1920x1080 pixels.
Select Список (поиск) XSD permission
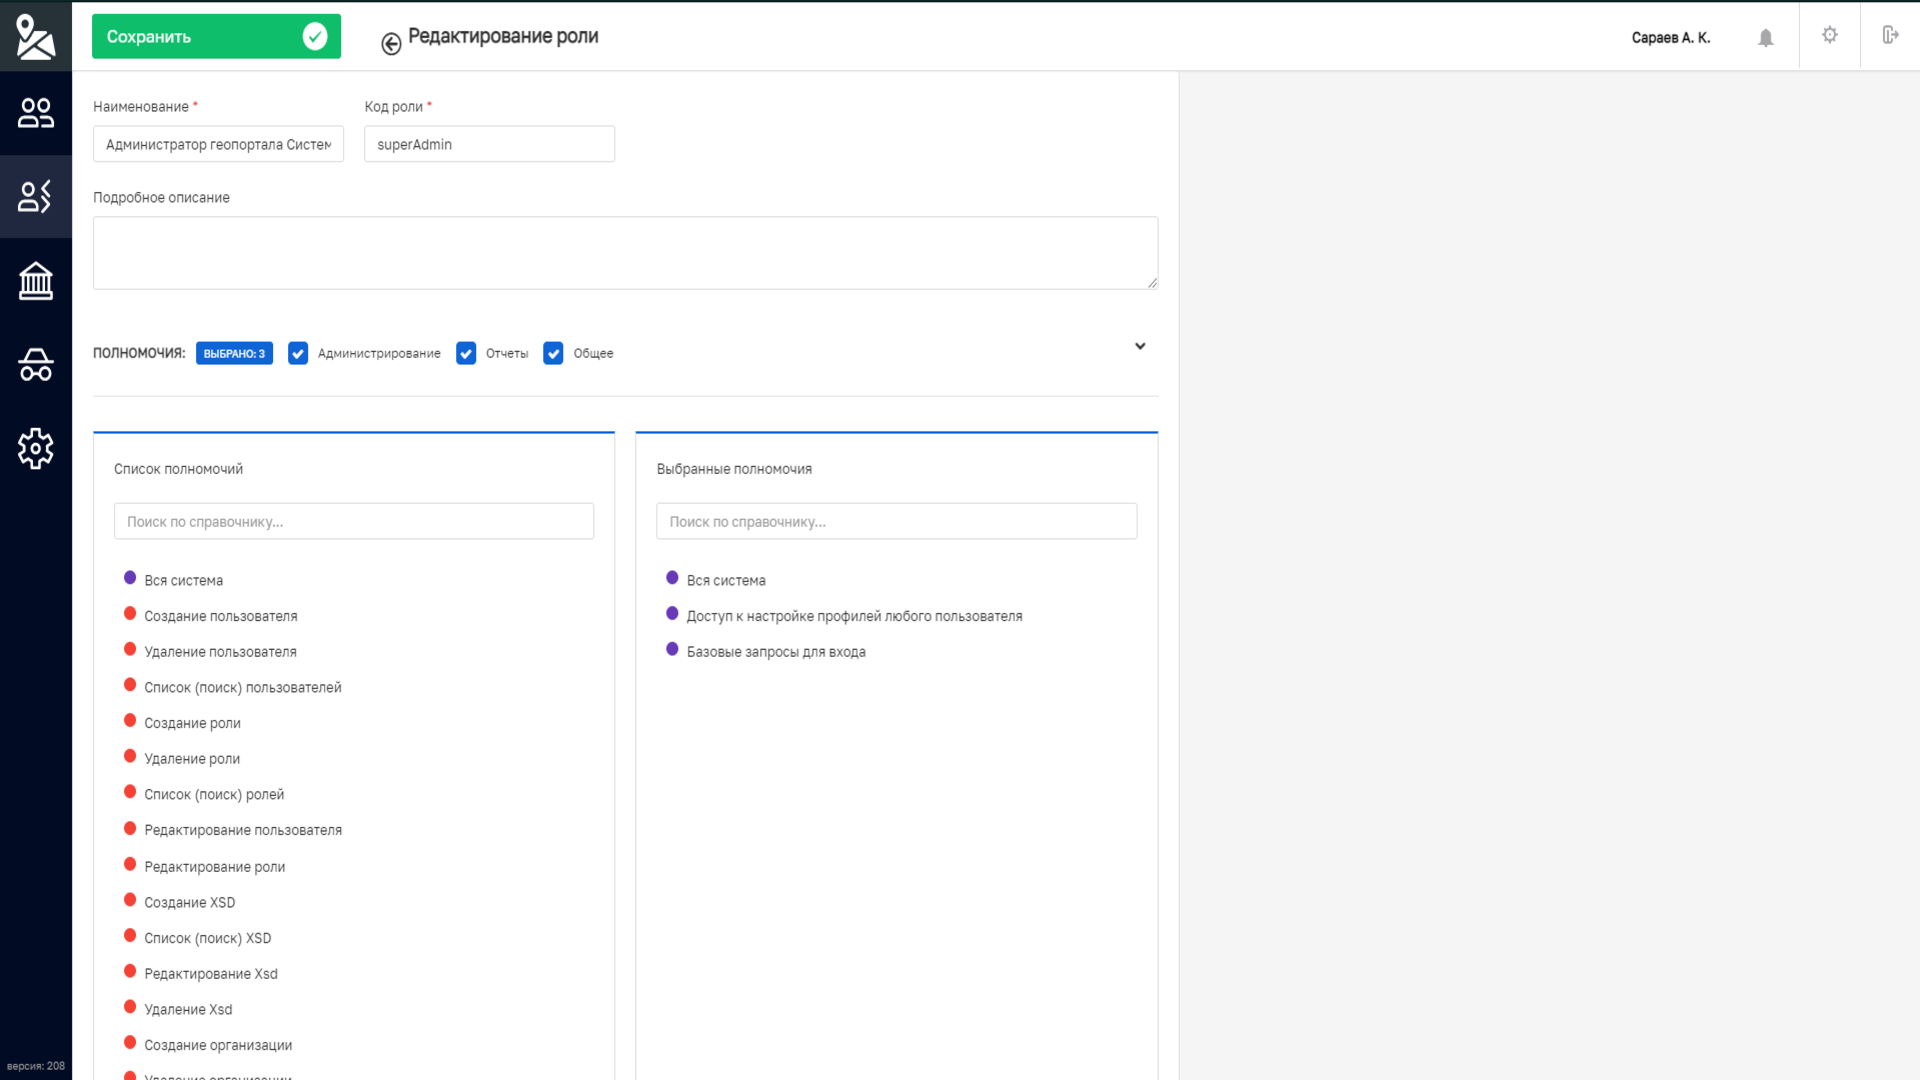tap(208, 938)
